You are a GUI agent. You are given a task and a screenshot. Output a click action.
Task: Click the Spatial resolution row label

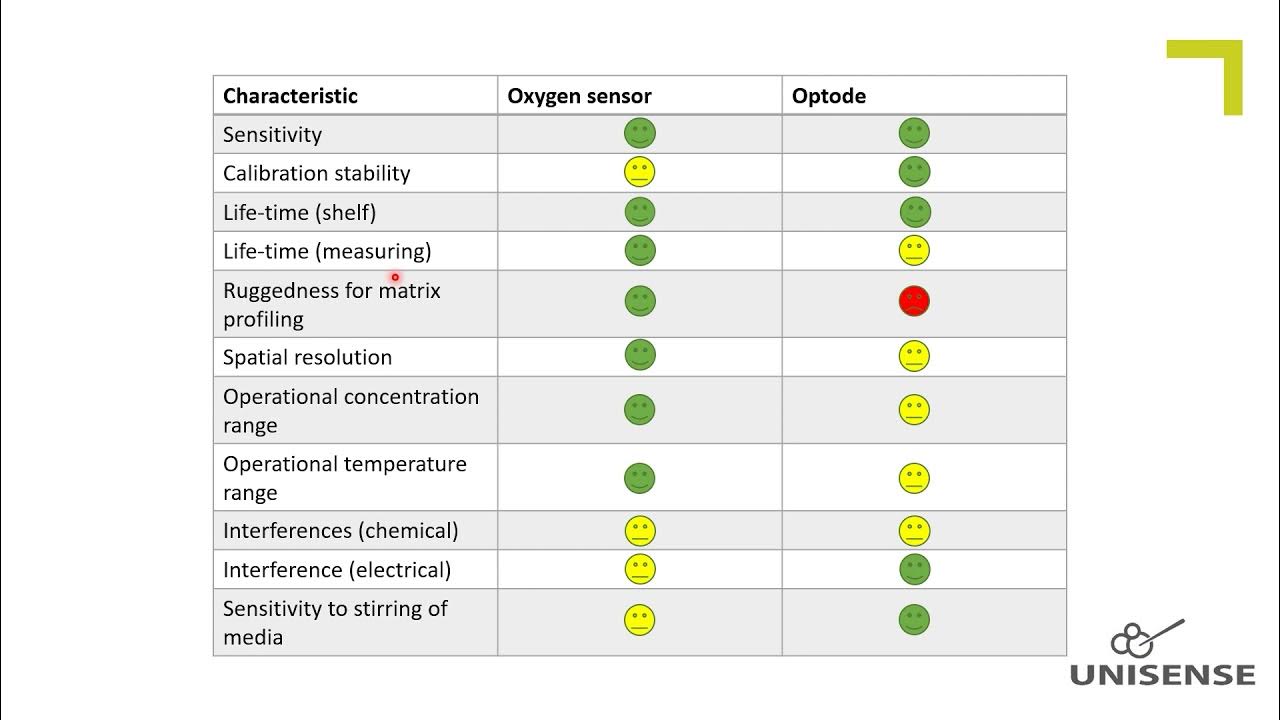[x=307, y=357]
